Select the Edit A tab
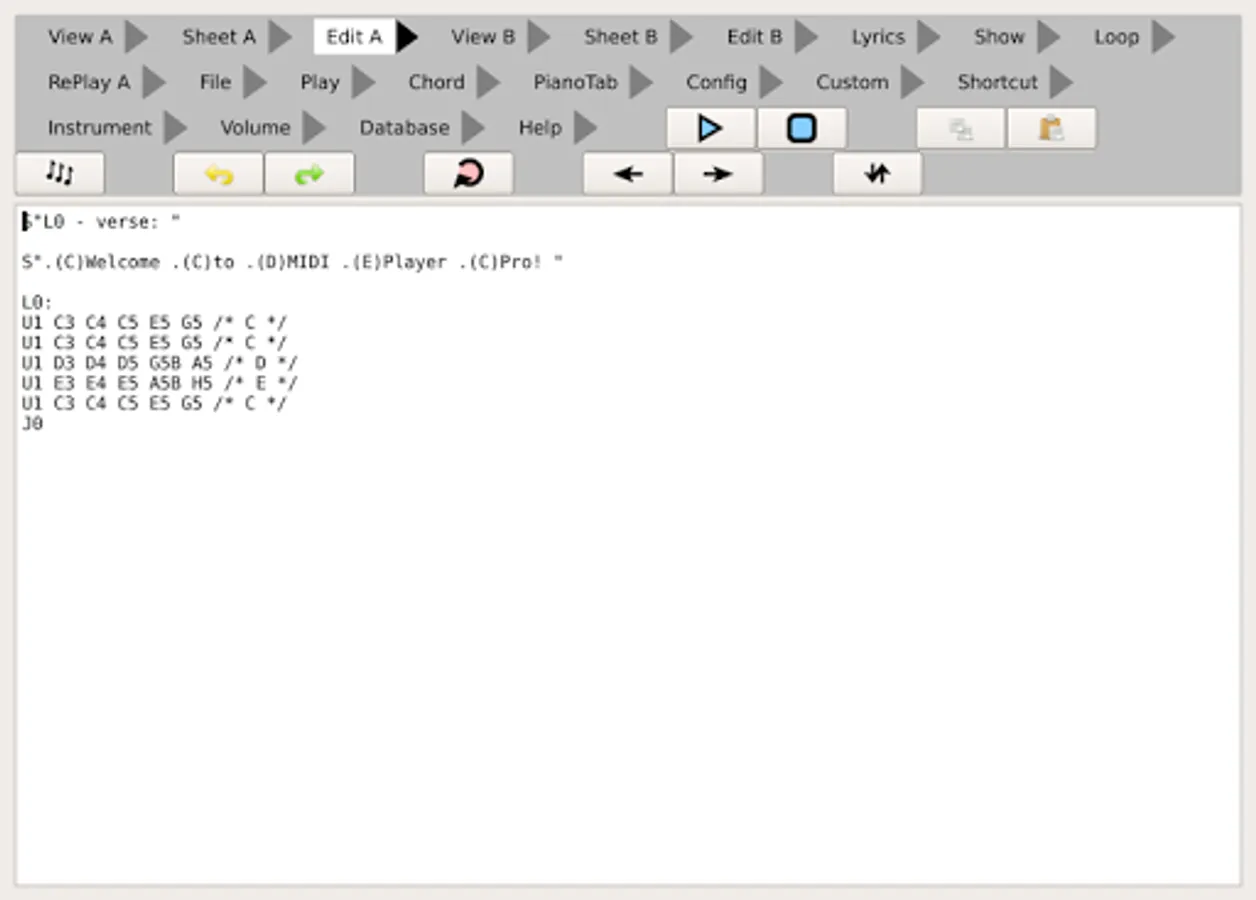 pos(354,37)
